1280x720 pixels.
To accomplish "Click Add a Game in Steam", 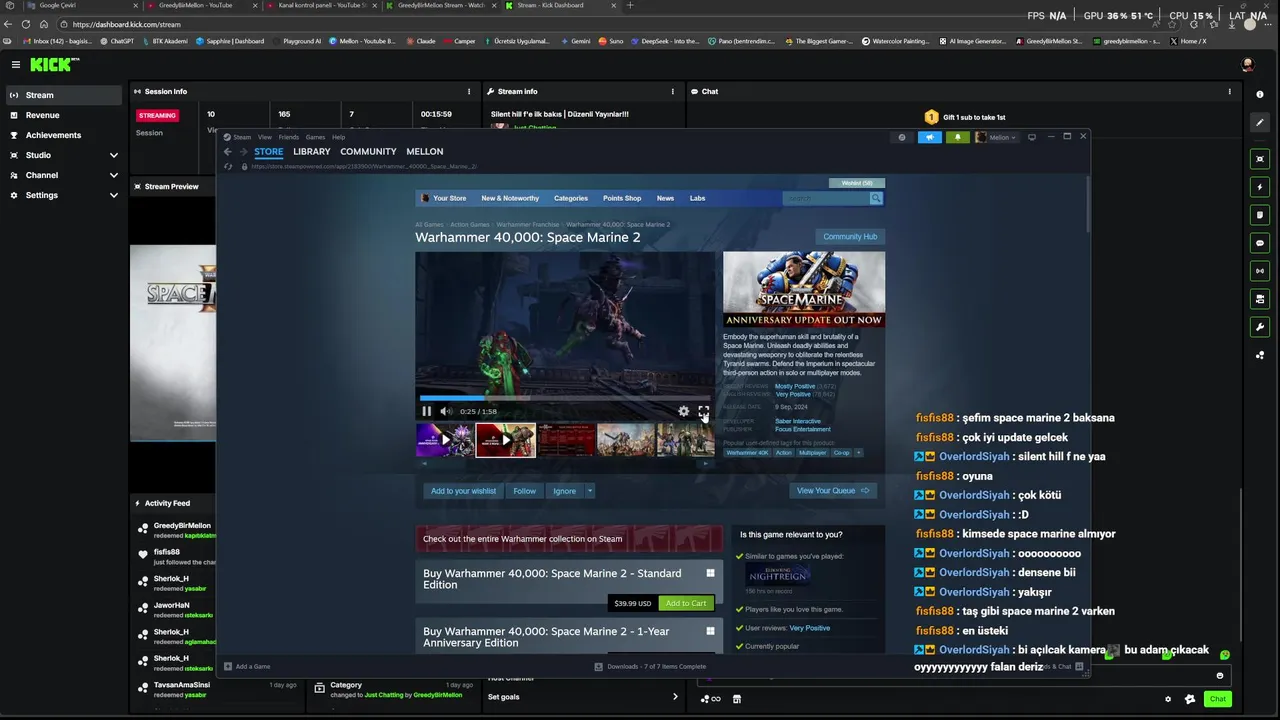I will coord(247,666).
